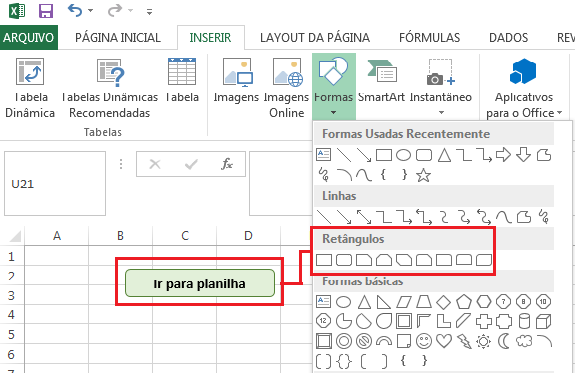Open Customize Quick Access Toolbar dropdown

(149, 12)
